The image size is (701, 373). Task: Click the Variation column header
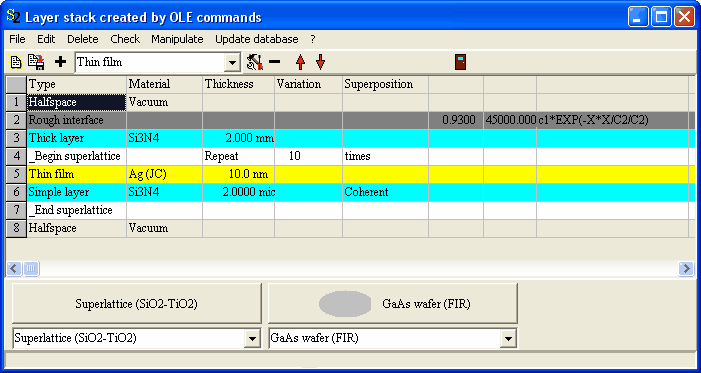308,85
